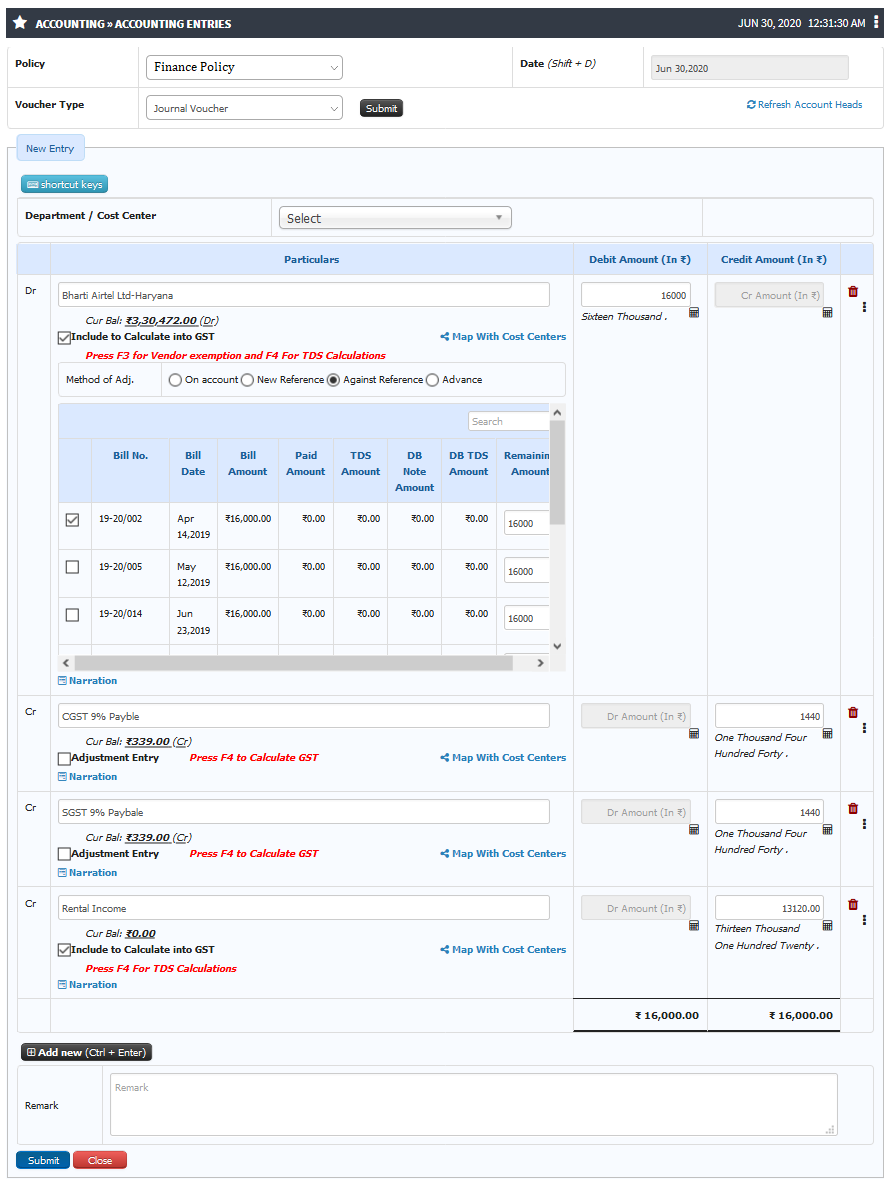Click the bill table horizontal scrollbar thumb

pyautogui.click(x=293, y=663)
